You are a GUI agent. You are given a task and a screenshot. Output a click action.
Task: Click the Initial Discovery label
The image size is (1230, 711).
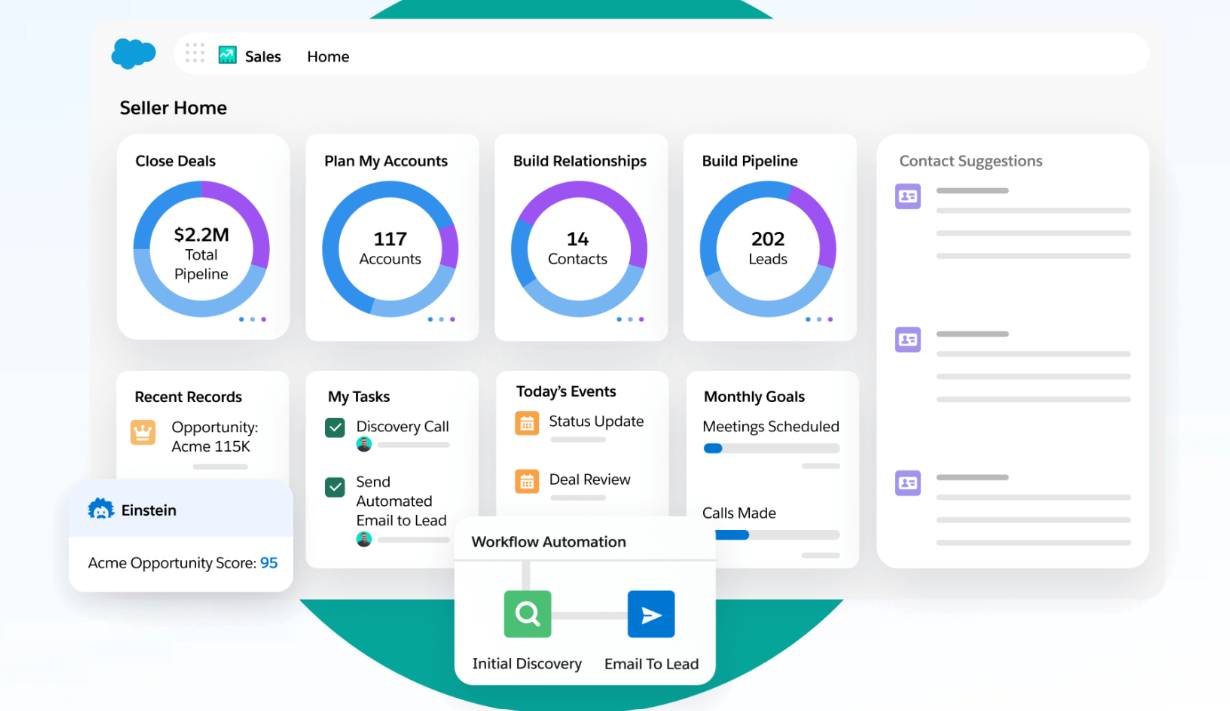click(x=527, y=664)
